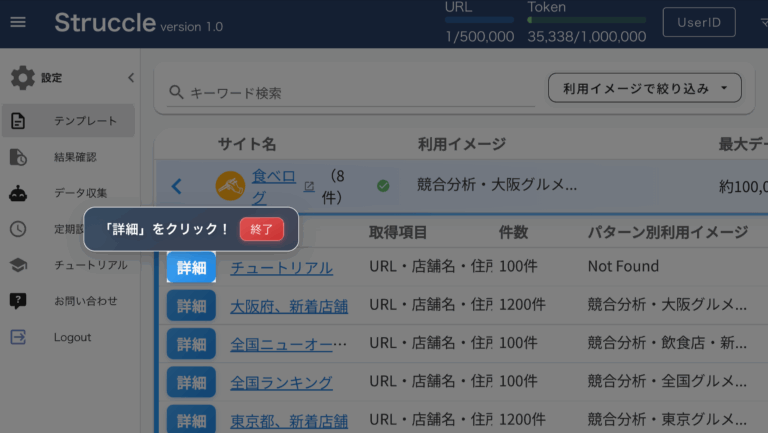Image resolution: width=768 pixels, height=433 pixels.
Task: Click the Logout exit icon
Action: [18, 337]
